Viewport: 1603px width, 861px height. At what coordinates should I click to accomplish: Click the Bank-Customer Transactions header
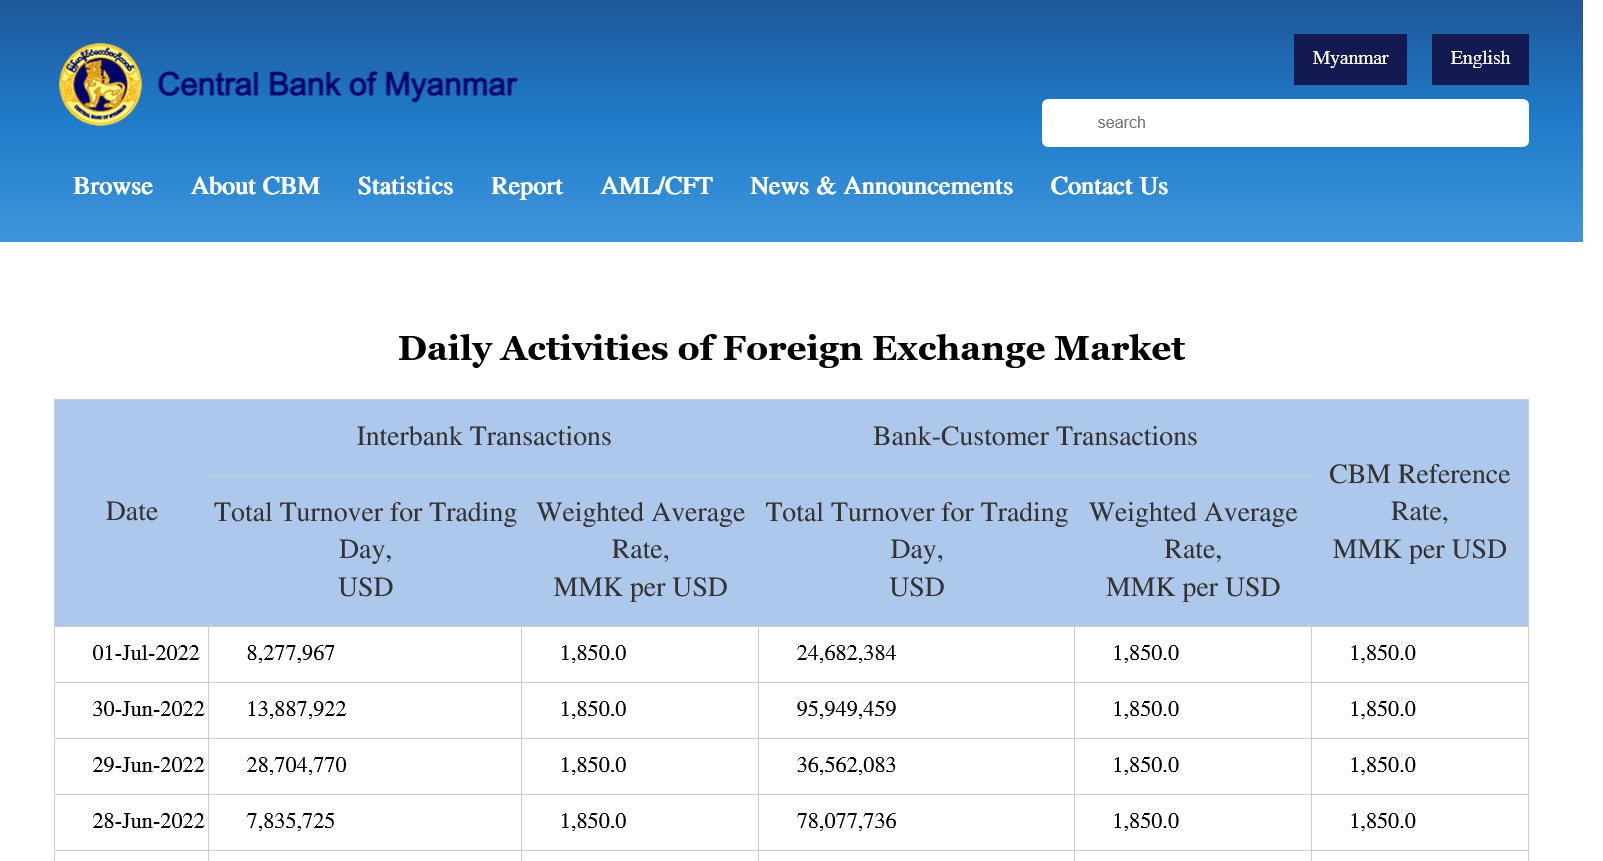(x=1034, y=437)
